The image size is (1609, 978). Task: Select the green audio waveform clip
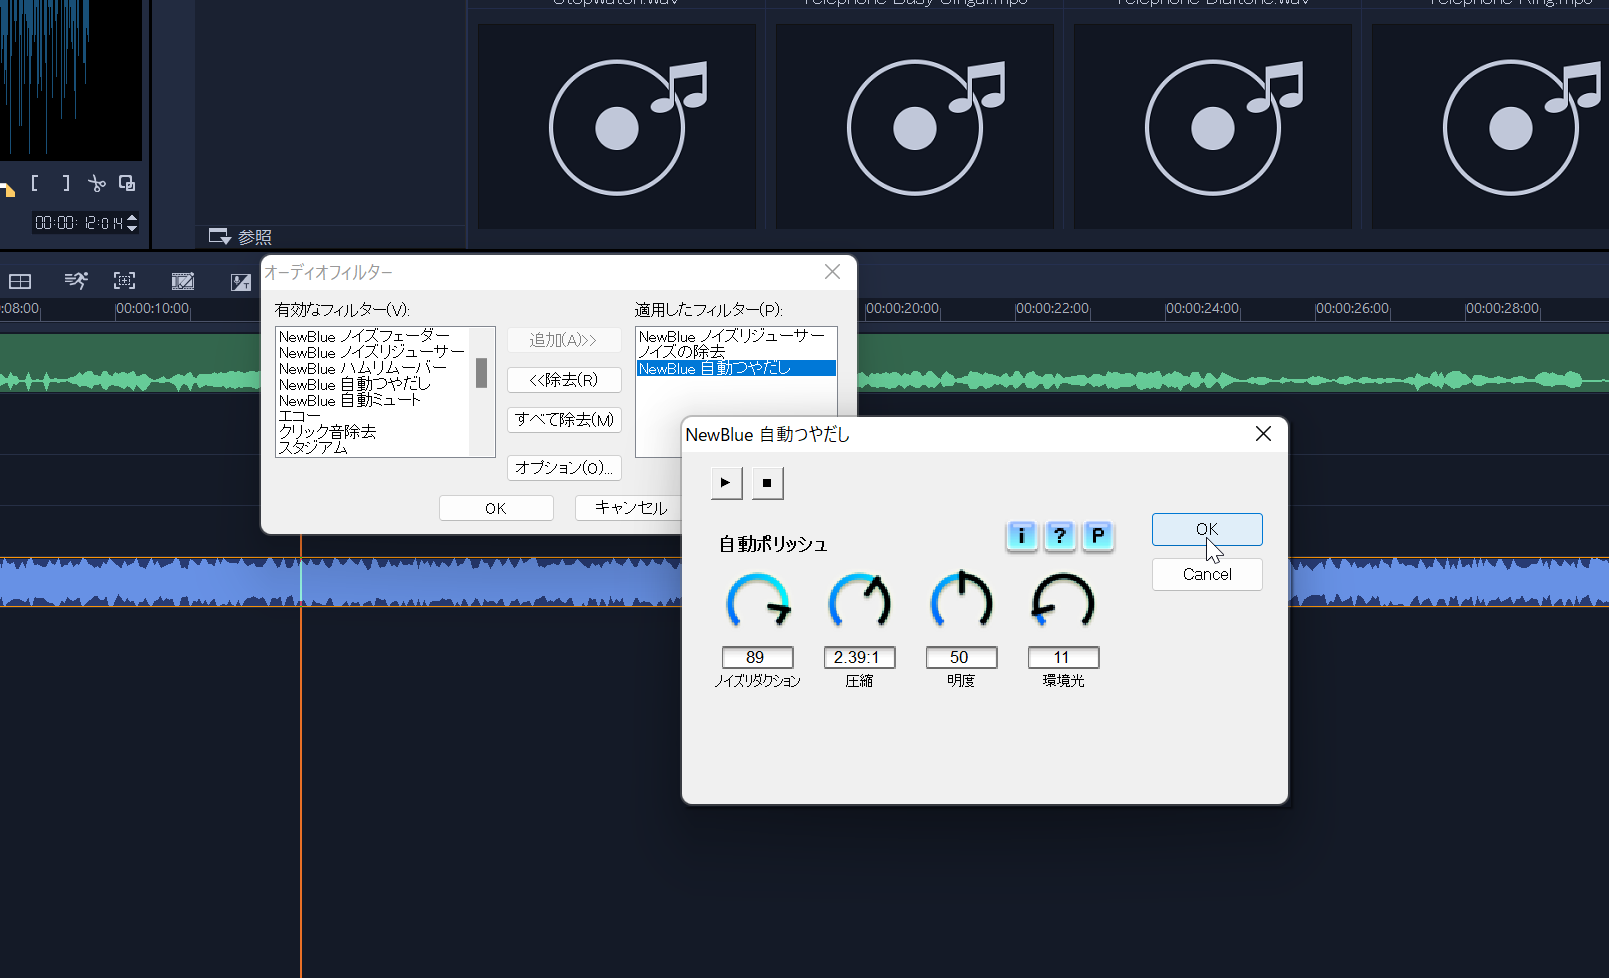(x=1234, y=362)
